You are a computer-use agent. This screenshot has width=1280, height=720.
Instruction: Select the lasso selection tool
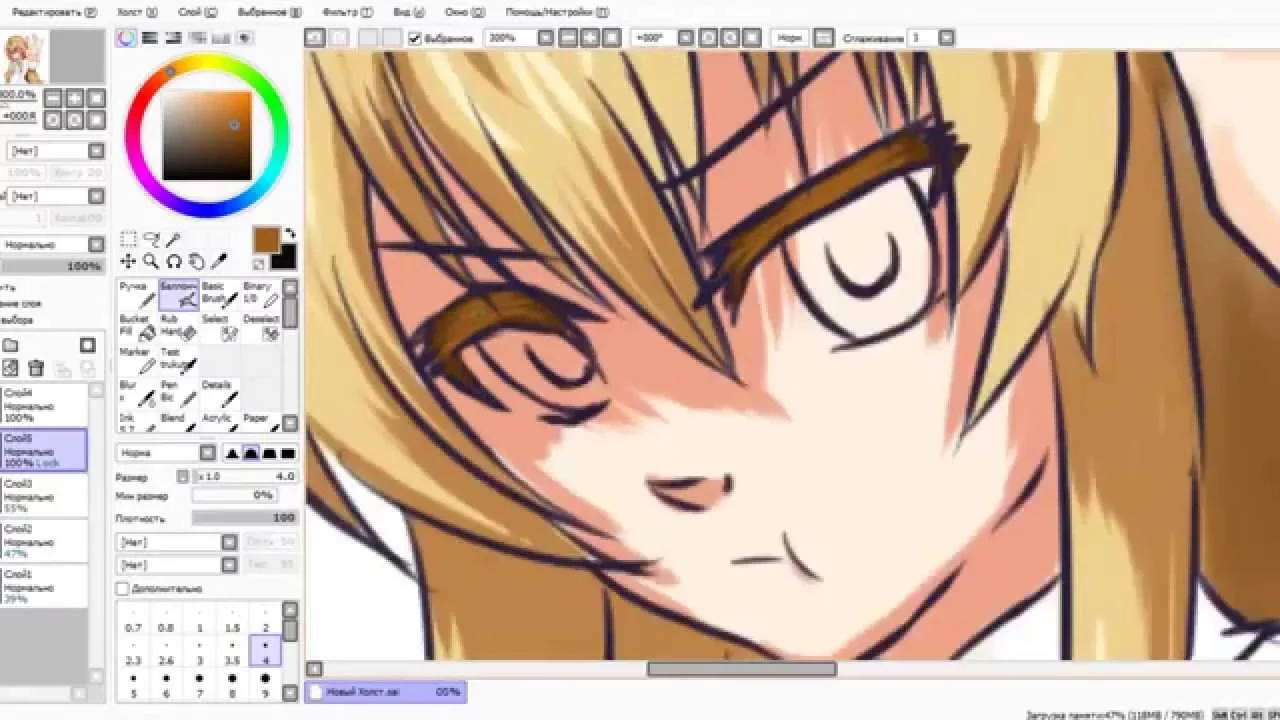point(151,239)
